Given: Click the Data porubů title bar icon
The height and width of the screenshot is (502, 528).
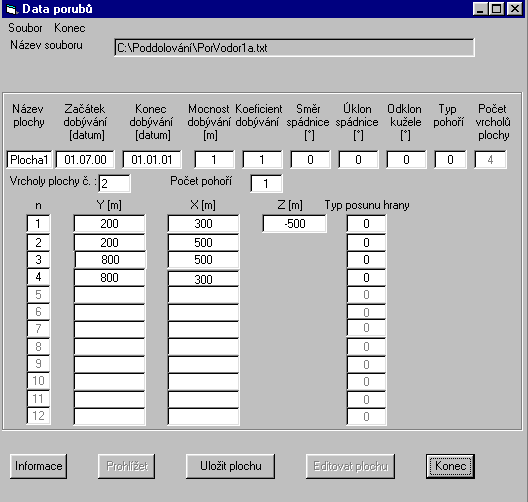Looking at the screenshot, I should pos(12,9).
